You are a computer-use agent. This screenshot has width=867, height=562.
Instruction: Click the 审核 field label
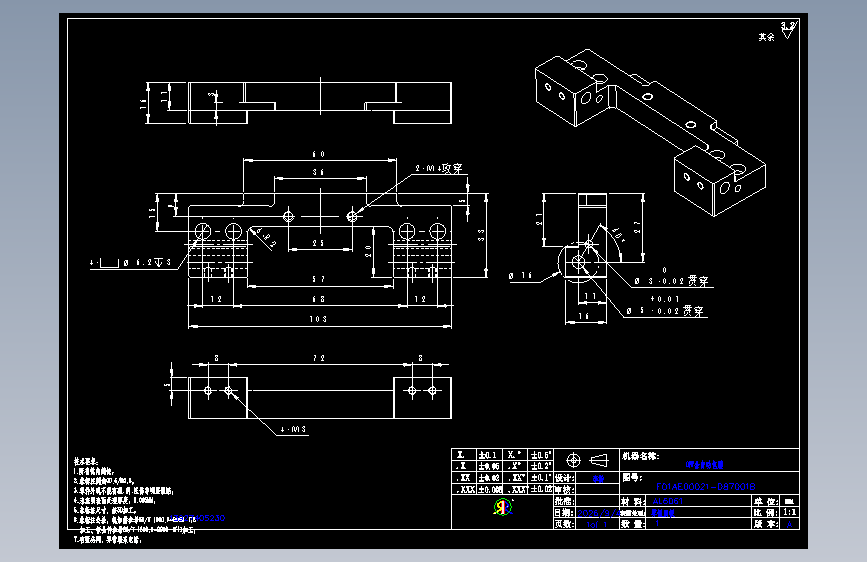coord(565,489)
